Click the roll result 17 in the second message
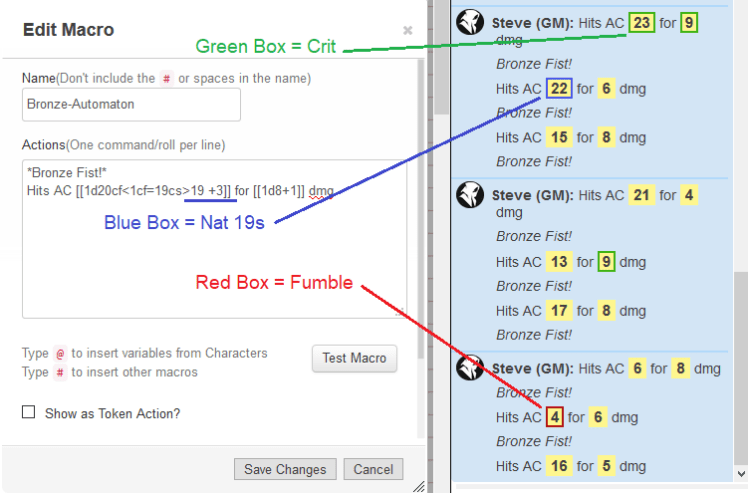Image resolution: width=748 pixels, height=493 pixels. point(559,311)
